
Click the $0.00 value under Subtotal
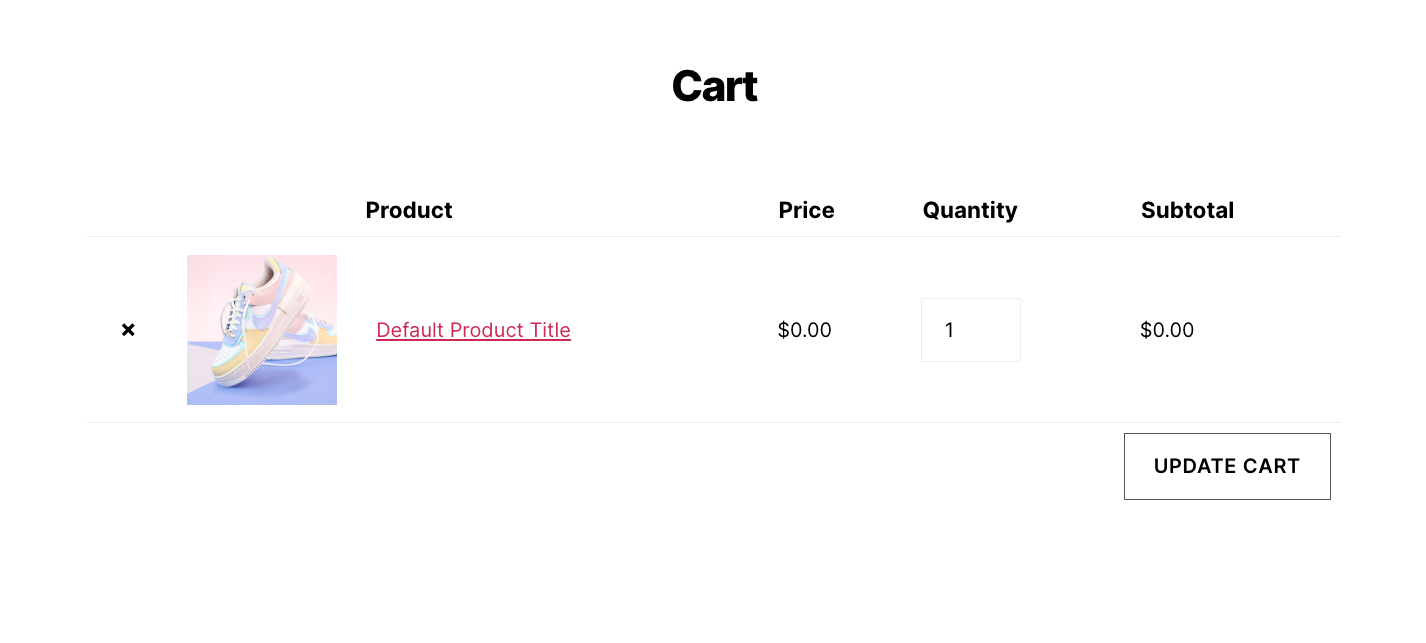tap(1167, 330)
